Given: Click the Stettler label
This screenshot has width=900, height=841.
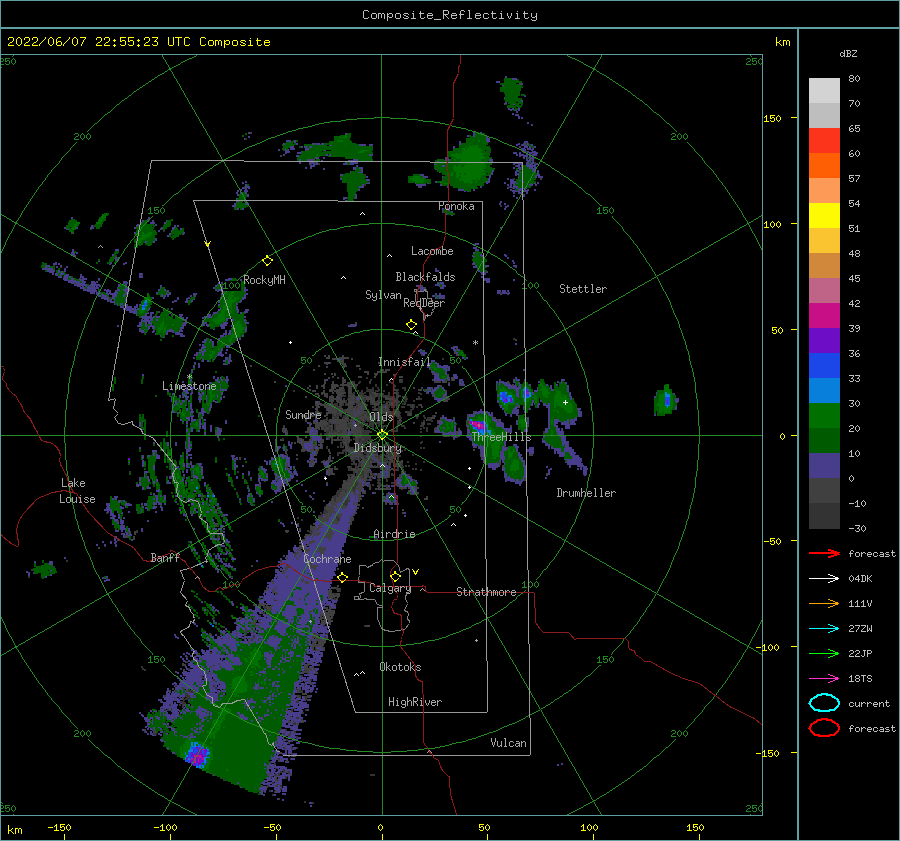Looking at the screenshot, I should (583, 289).
